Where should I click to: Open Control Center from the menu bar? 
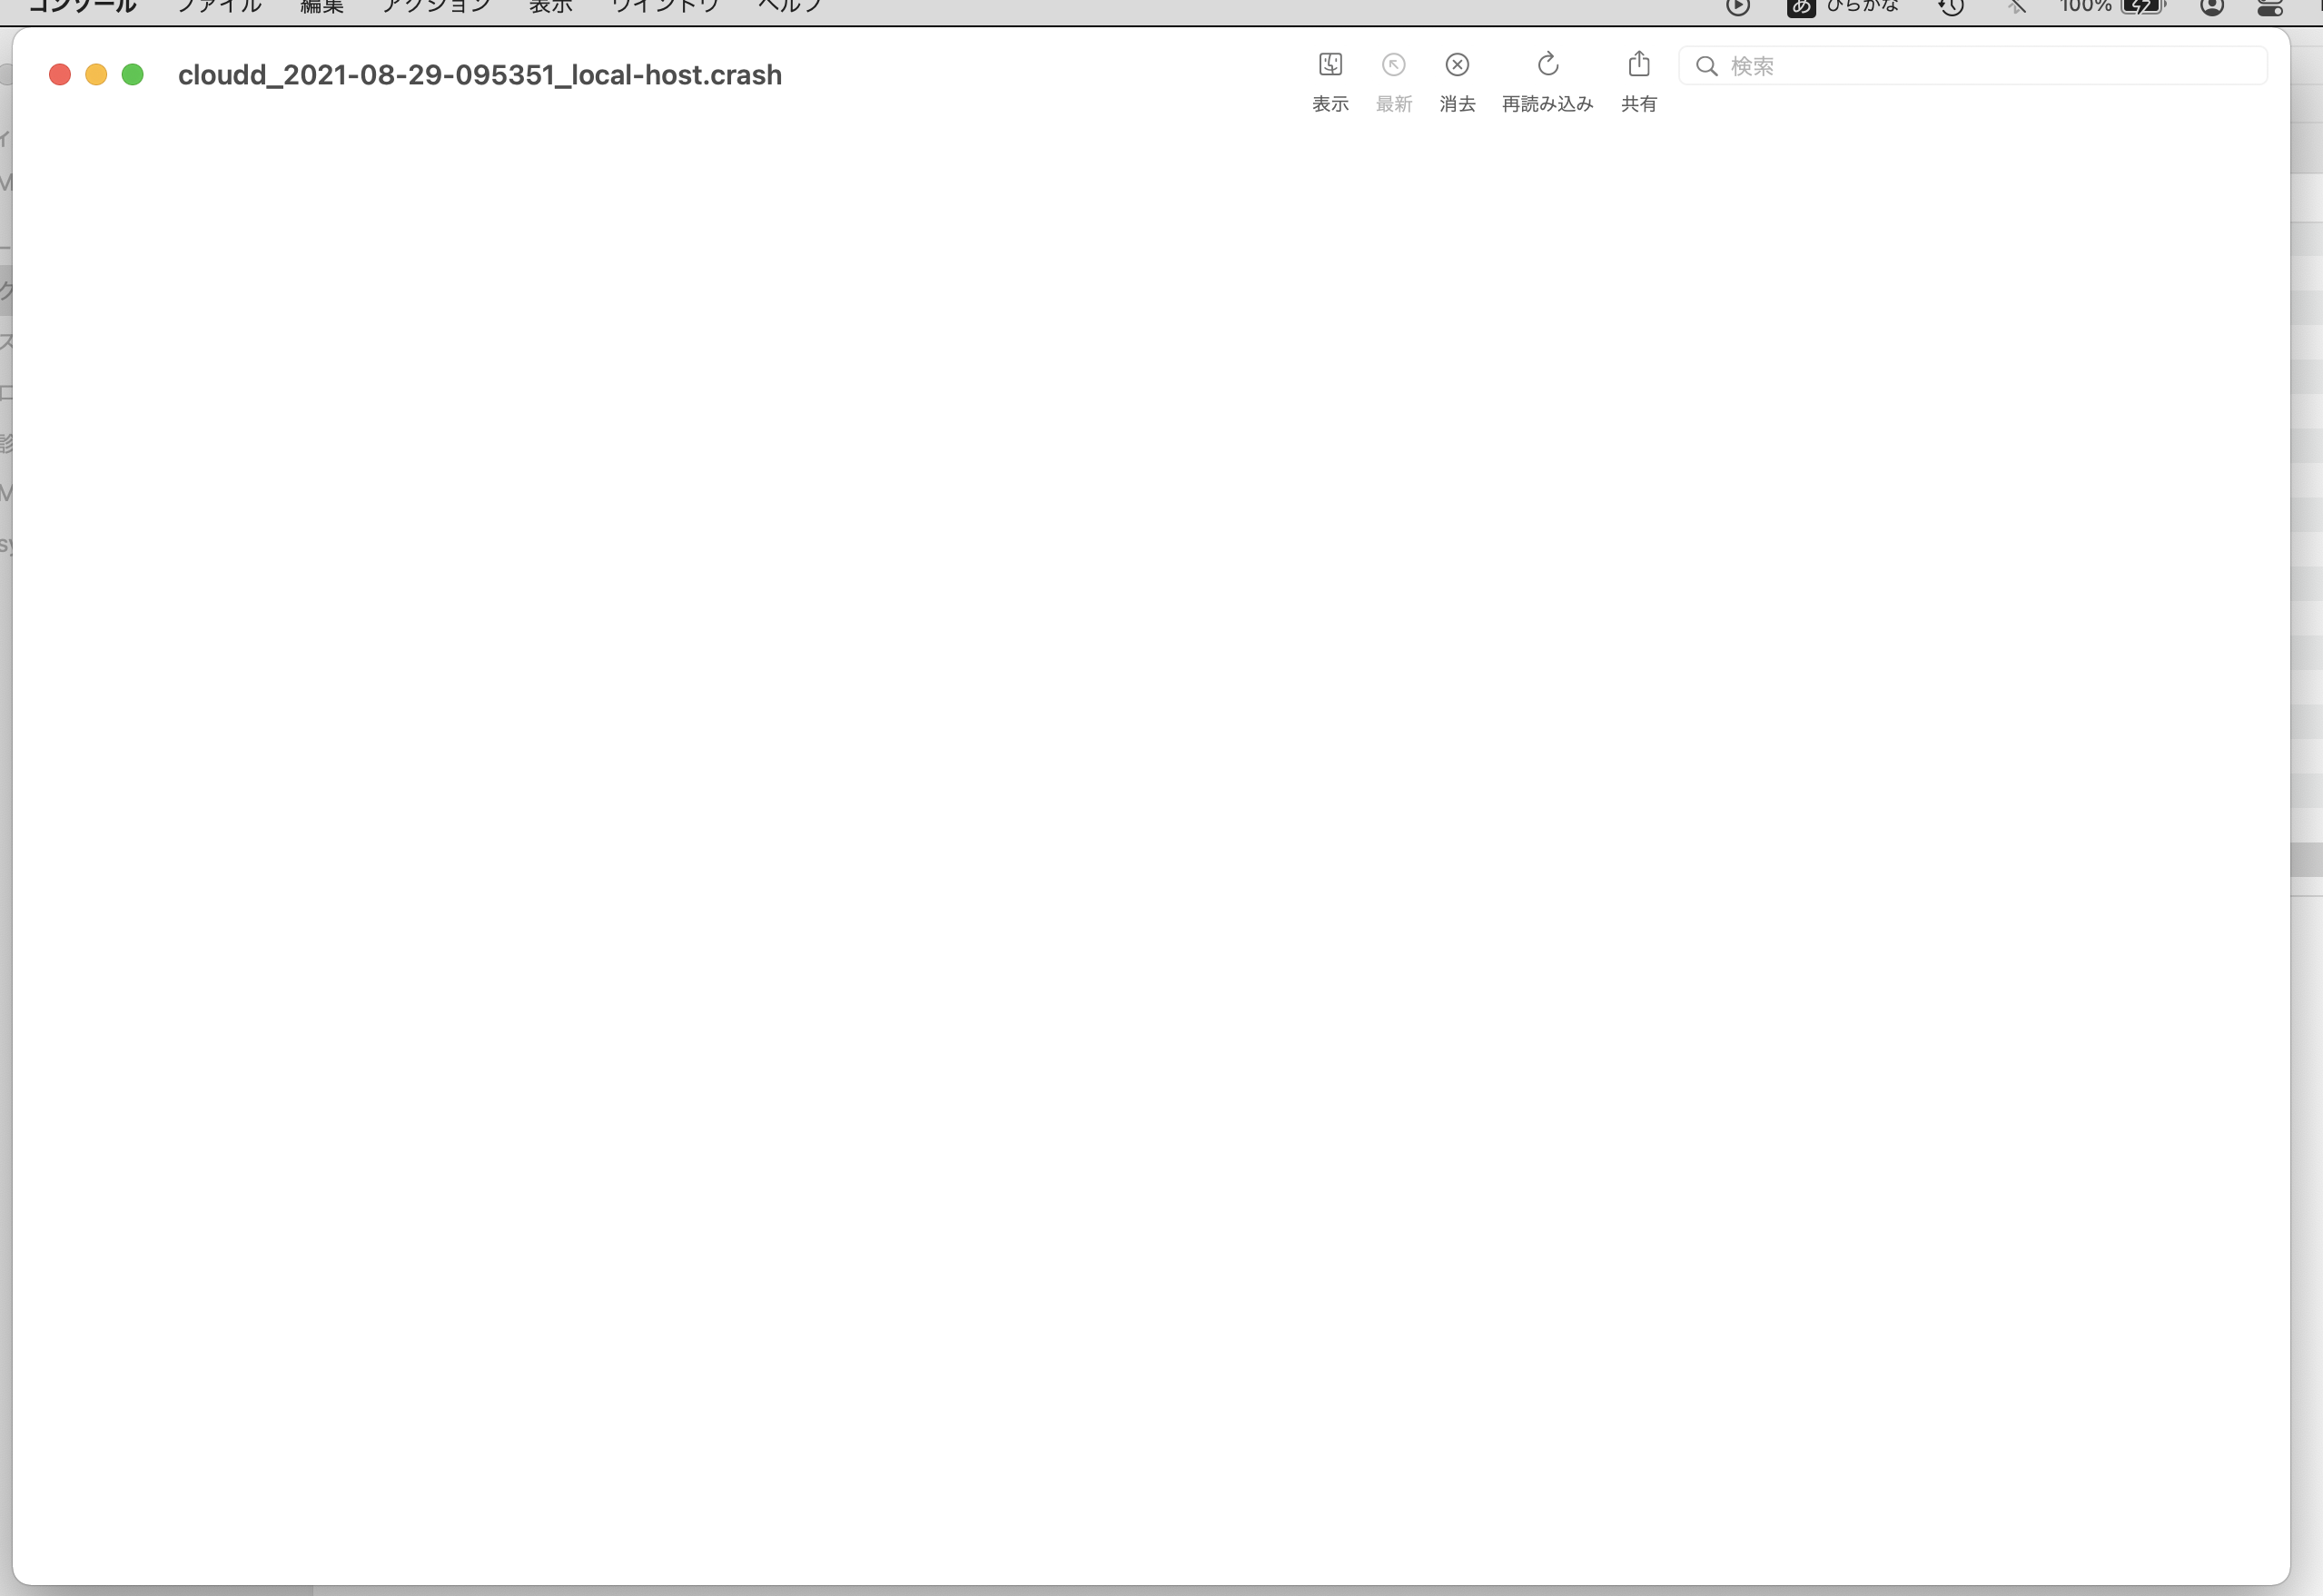pos(2270,7)
